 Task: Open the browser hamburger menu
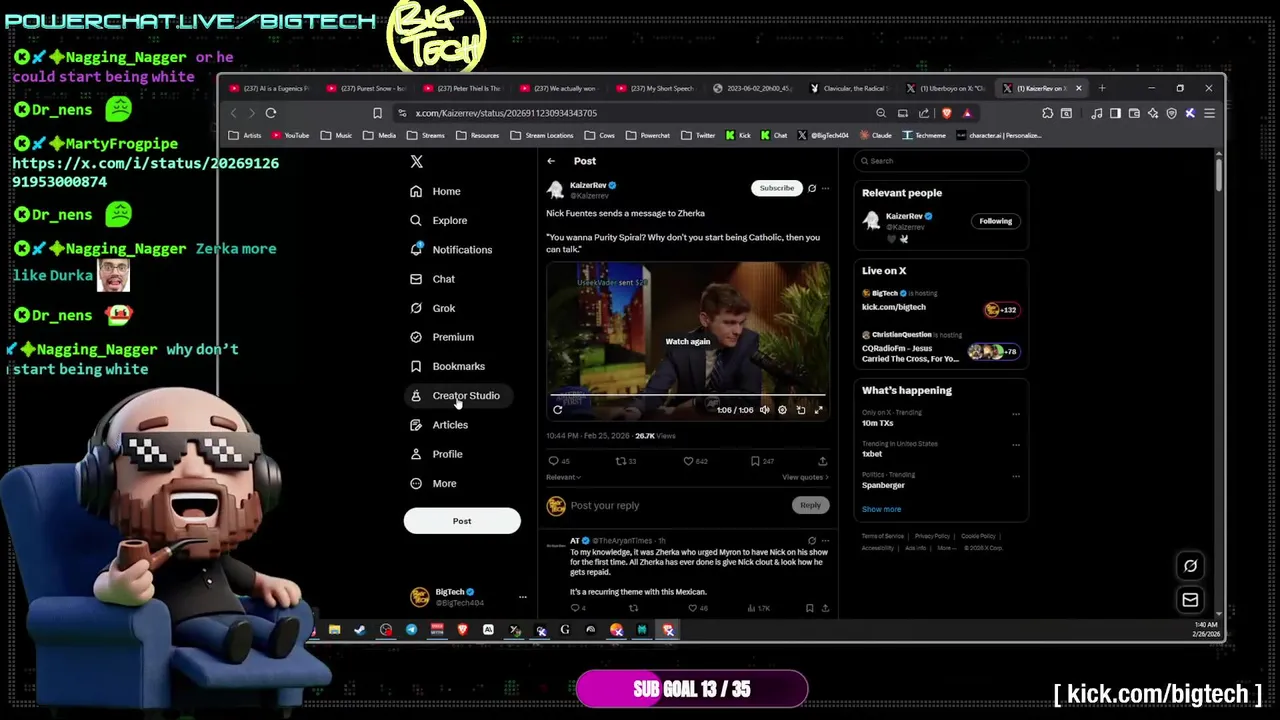pos(1209,113)
